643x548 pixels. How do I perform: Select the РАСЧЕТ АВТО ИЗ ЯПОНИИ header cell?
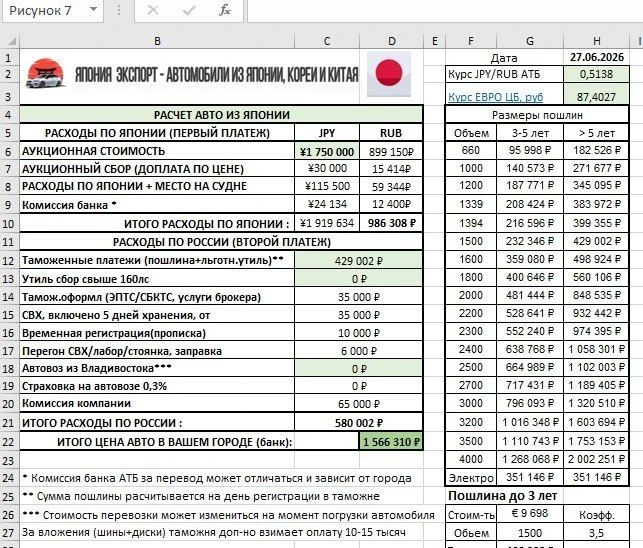point(221,115)
